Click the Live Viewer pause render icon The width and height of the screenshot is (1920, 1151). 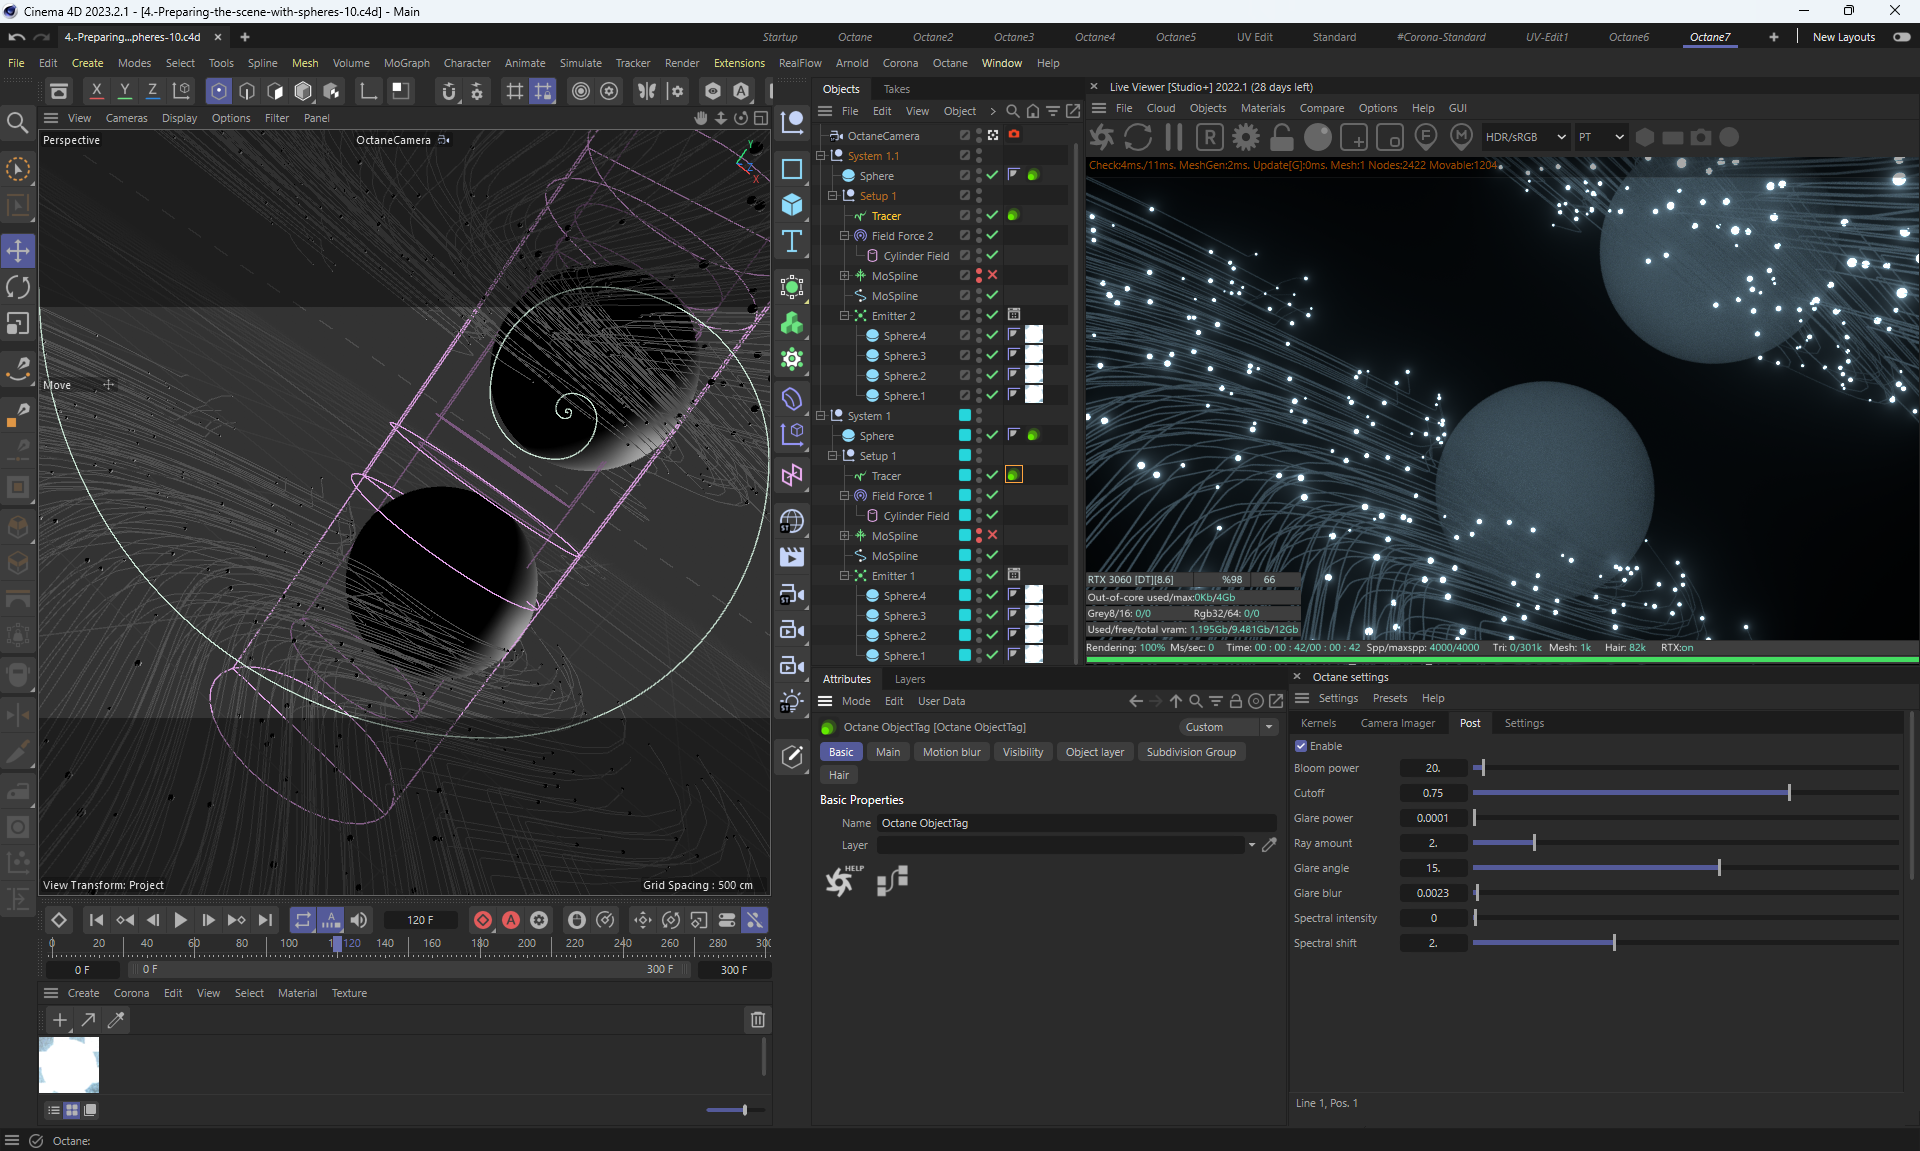[x=1174, y=137]
